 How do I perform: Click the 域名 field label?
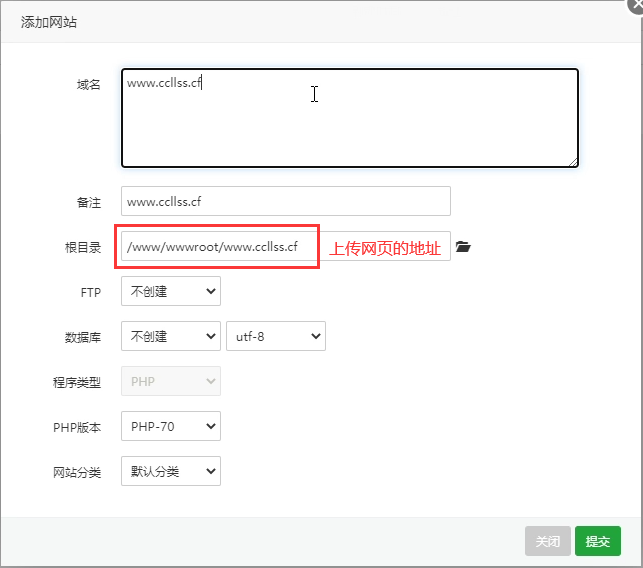[x=89, y=85]
